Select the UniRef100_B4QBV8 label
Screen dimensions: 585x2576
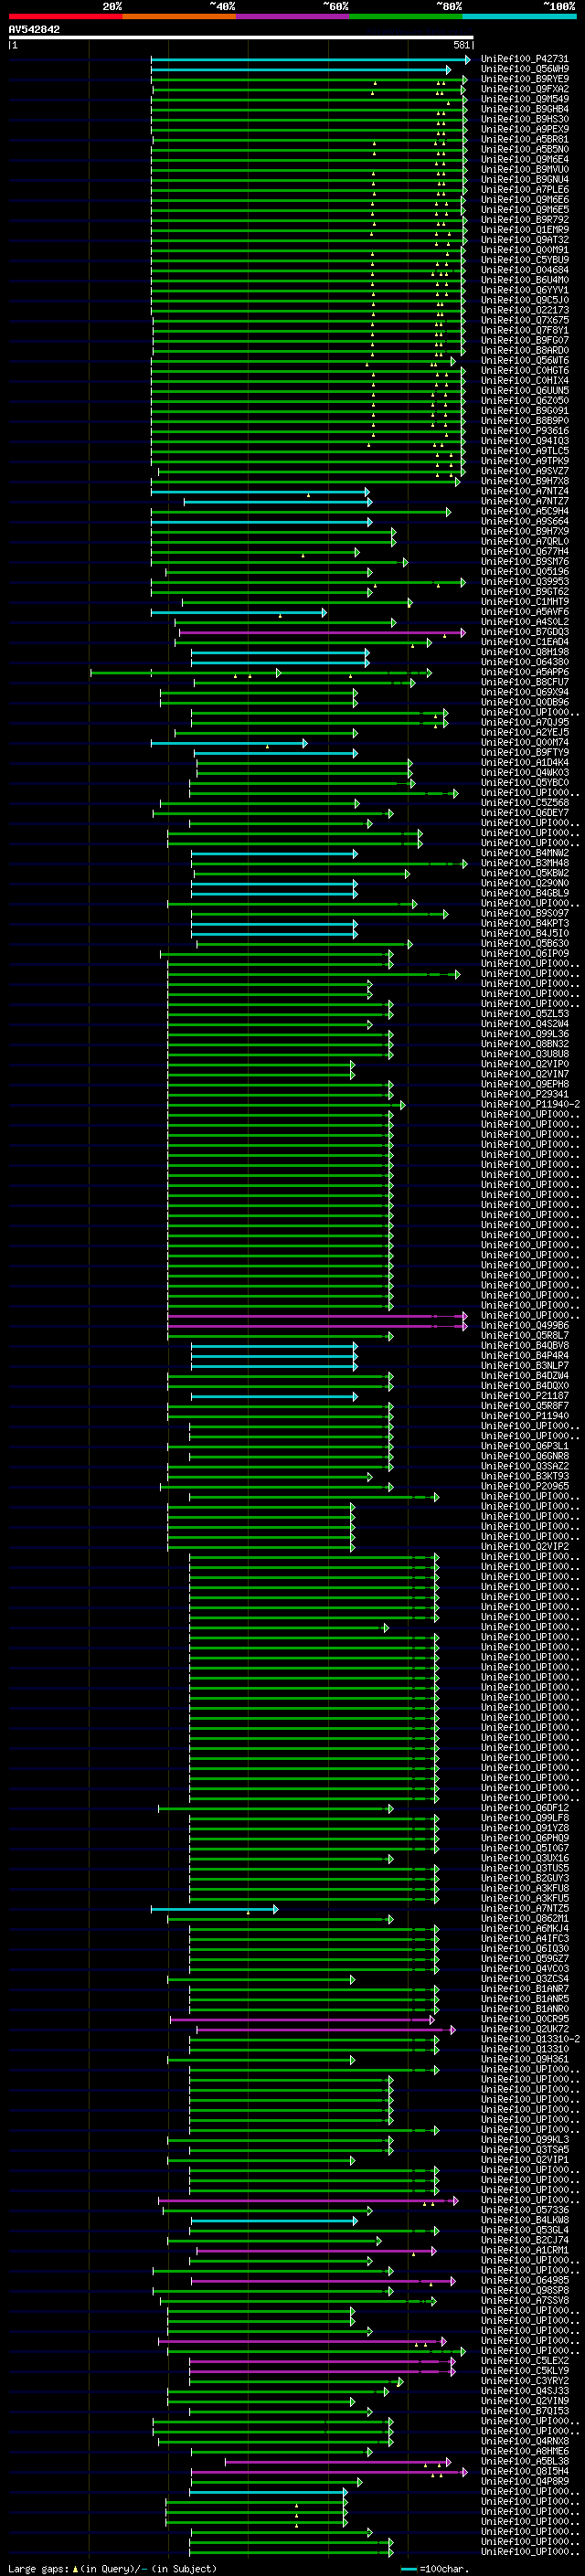pos(525,1346)
